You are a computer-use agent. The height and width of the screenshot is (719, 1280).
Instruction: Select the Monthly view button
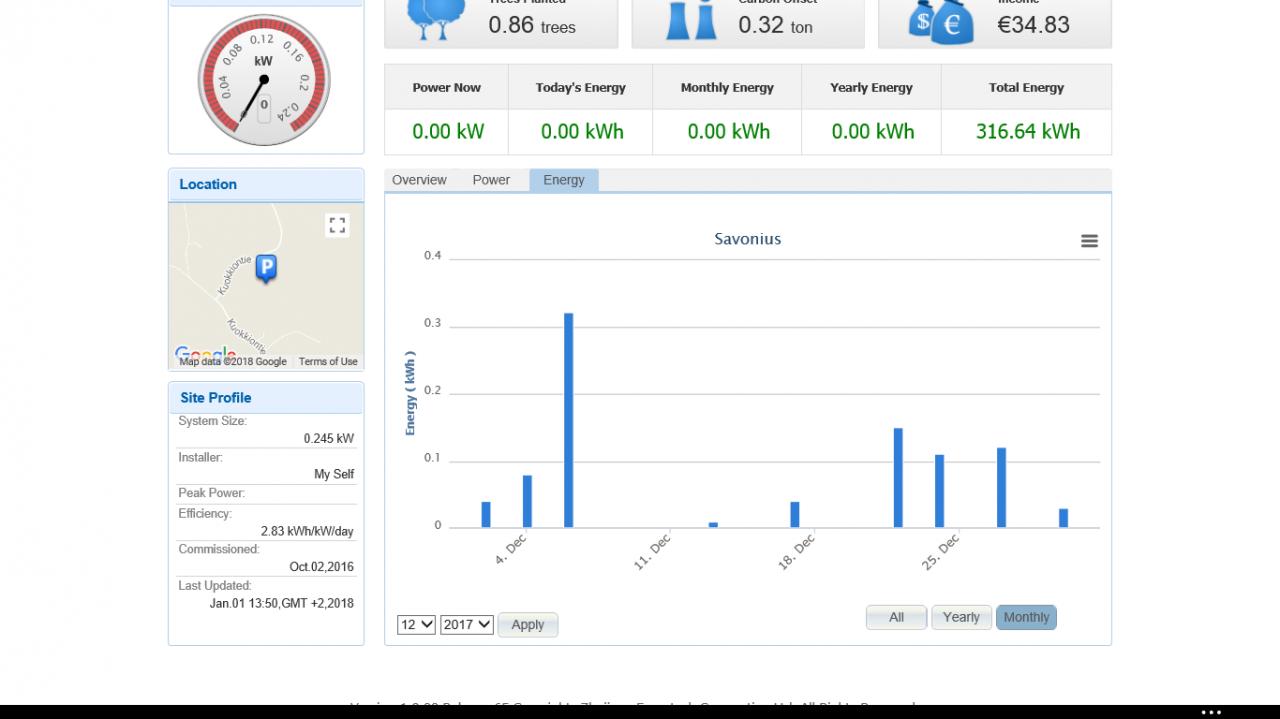point(1026,617)
